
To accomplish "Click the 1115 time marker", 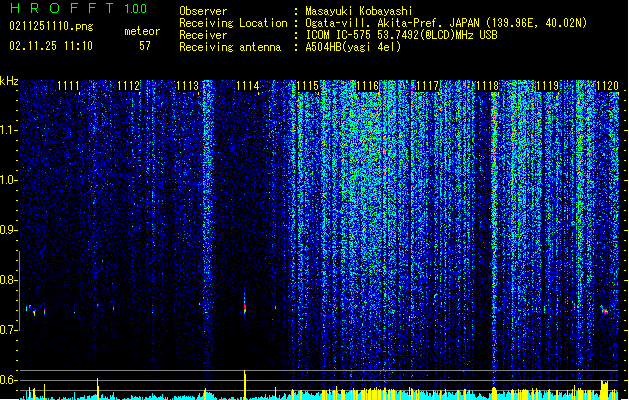I will [x=308, y=86].
